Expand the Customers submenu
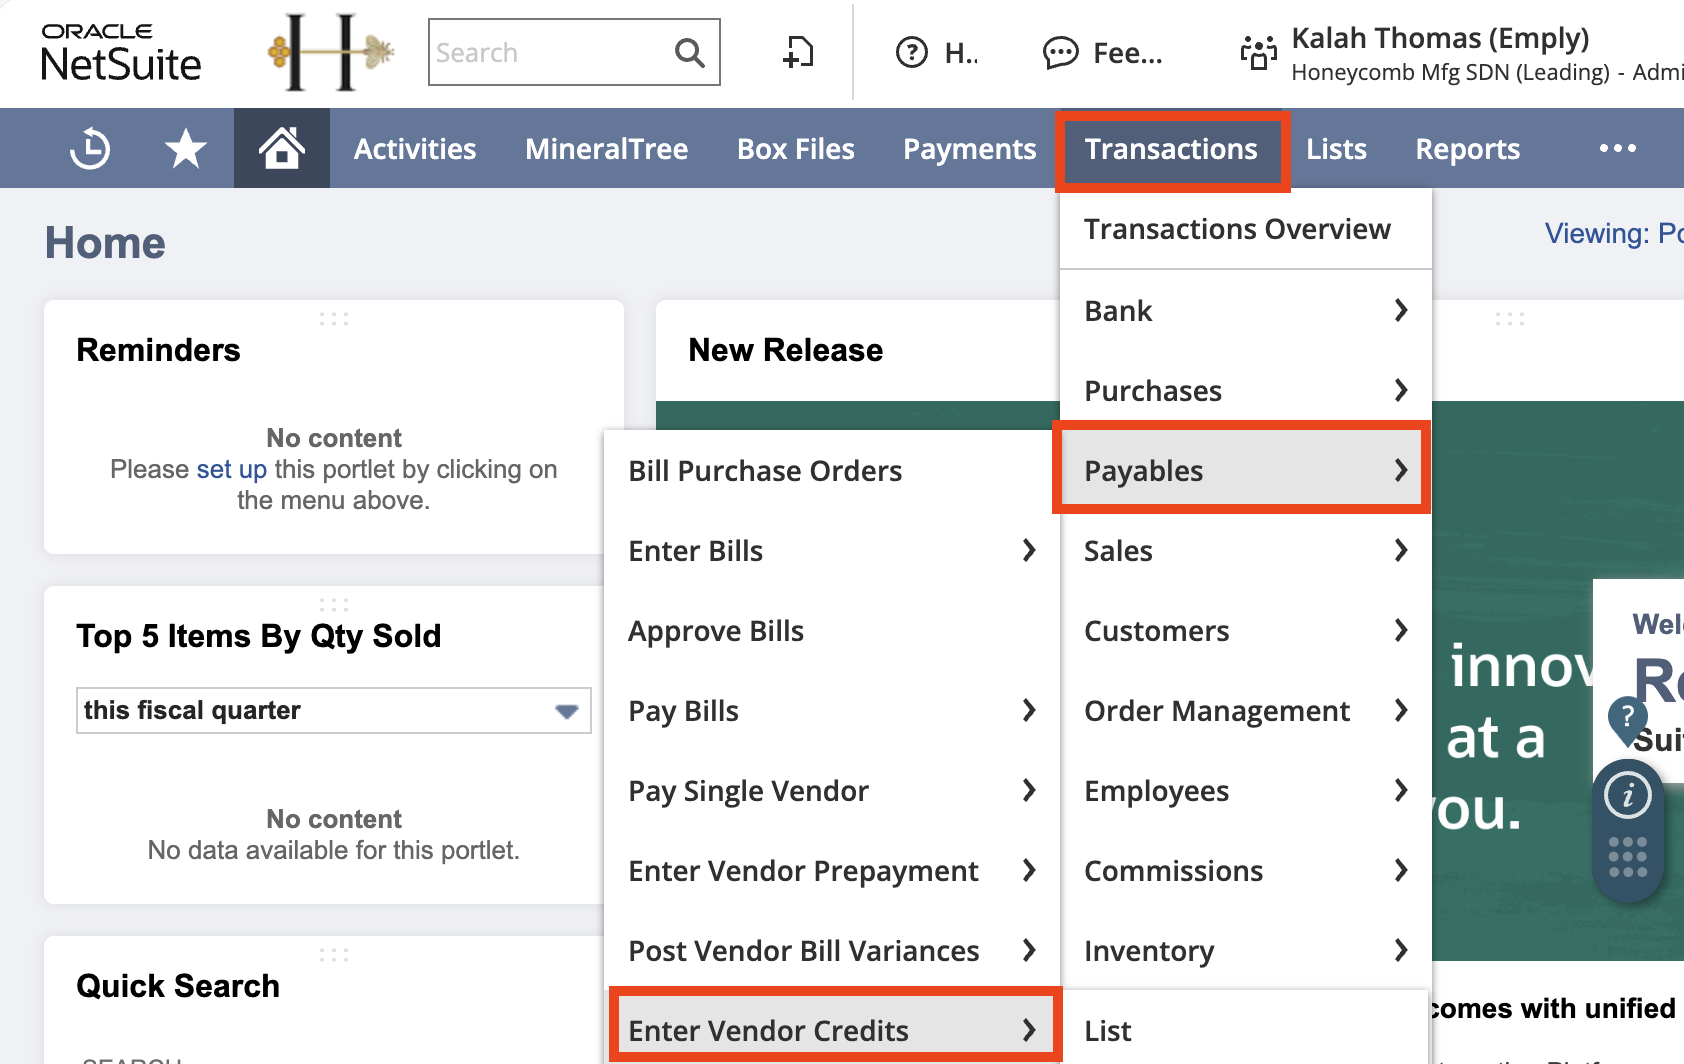The image size is (1684, 1064). click(x=1246, y=630)
